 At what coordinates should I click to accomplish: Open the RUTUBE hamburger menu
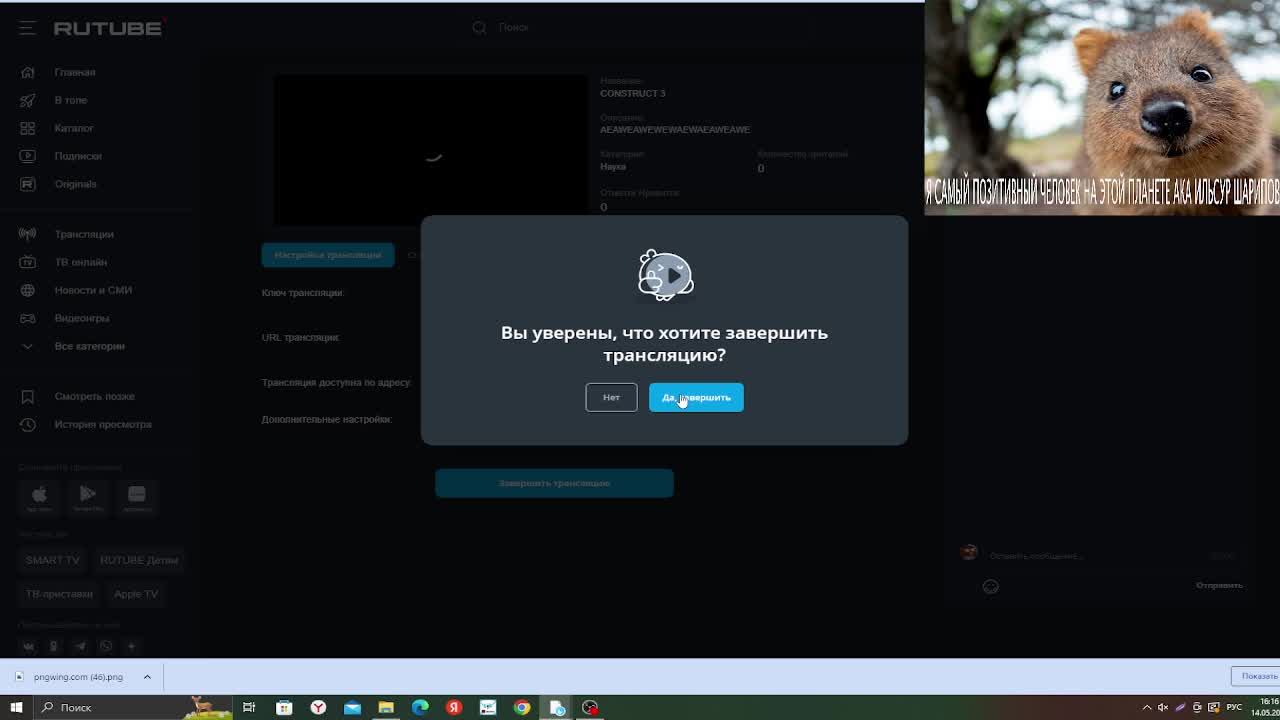point(27,28)
